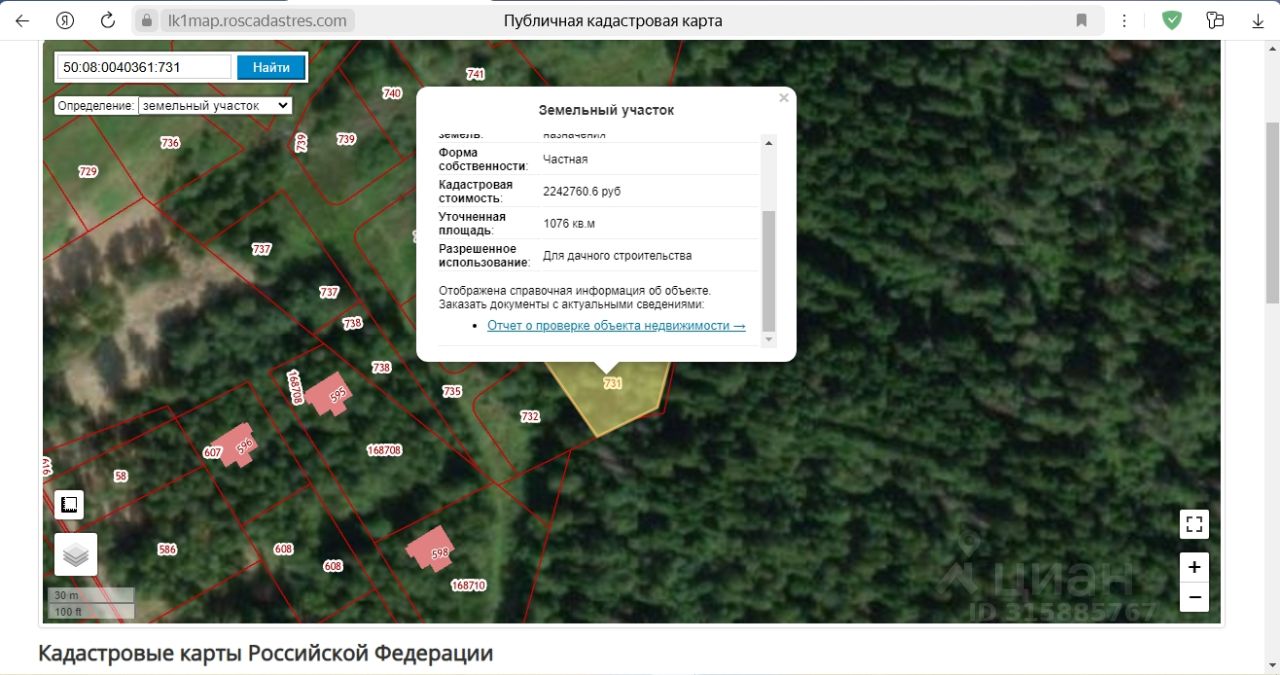Click the browser back arrow
Screen dimensions: 1280x675
click(x=22, y=20)
